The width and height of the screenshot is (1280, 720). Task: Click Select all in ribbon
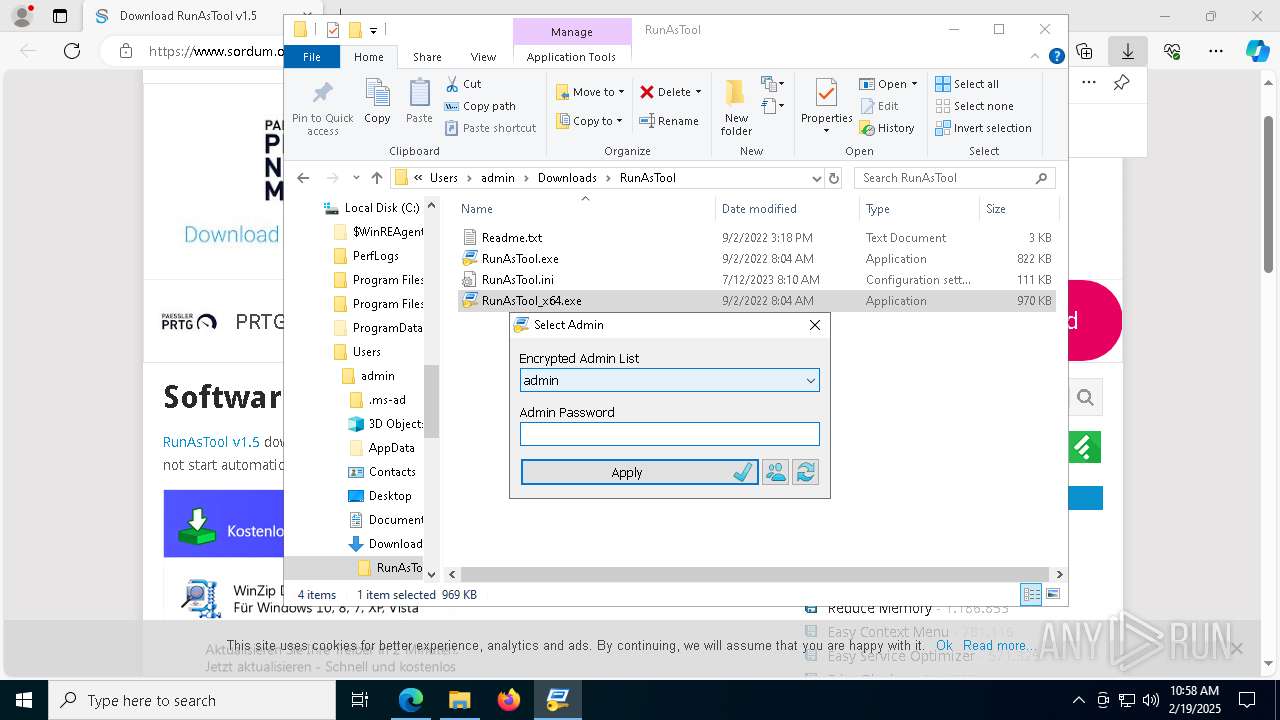pyautogui.click(x=966, y=84)
